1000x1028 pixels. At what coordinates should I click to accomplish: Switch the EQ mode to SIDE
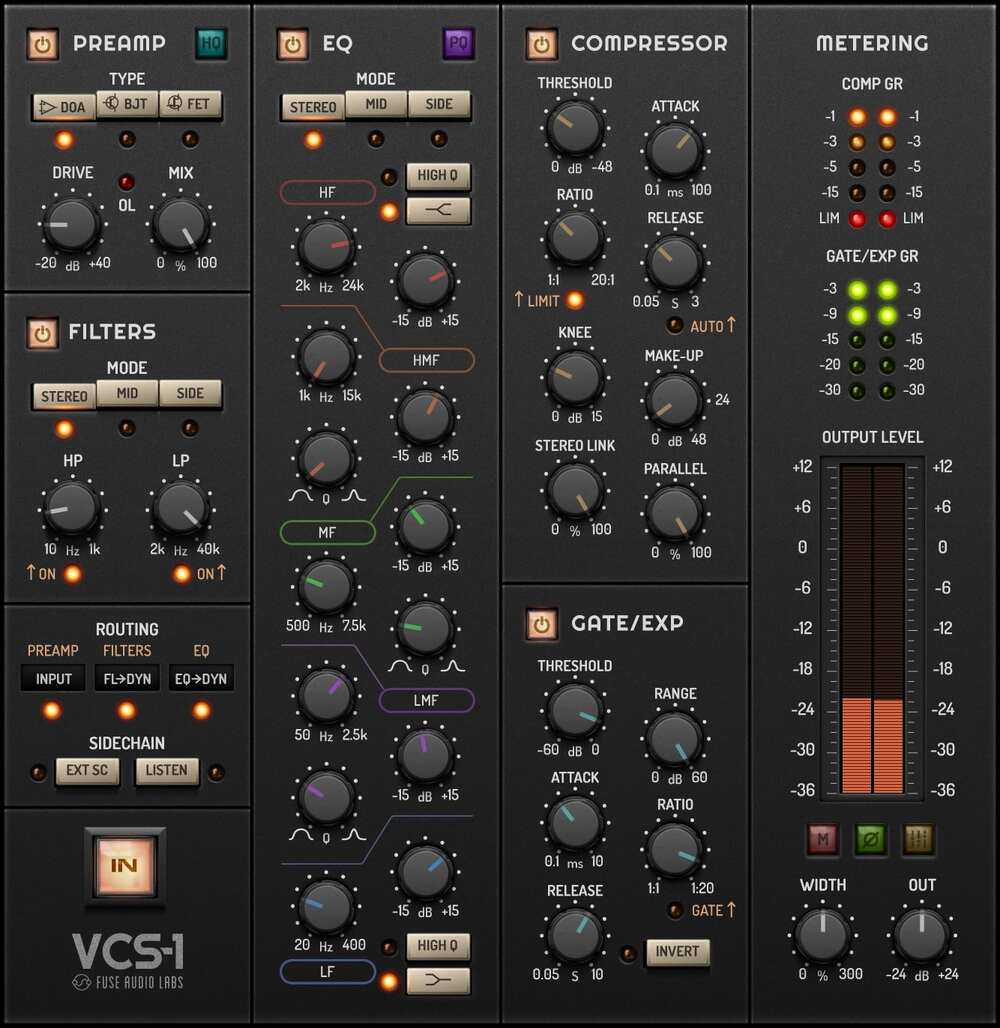440,104
